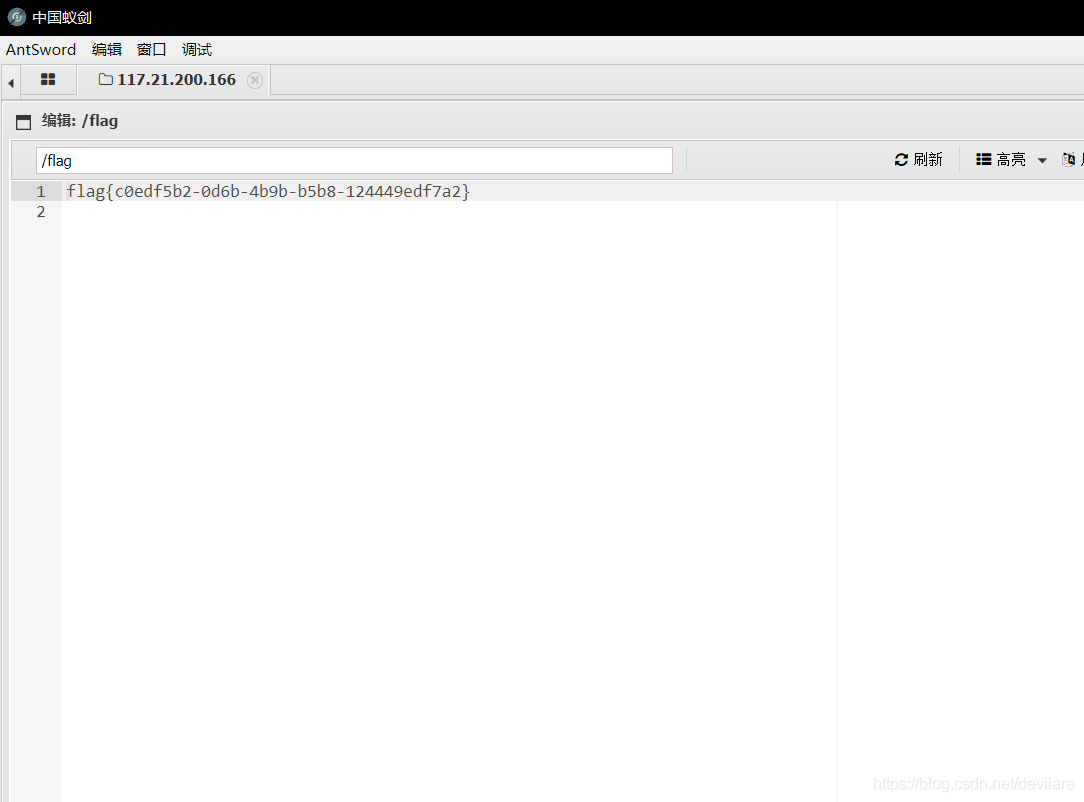Click the 高亮 highlight button
The width and height of the screenshot is (1084, 802).
click(x=1000, y=160)
